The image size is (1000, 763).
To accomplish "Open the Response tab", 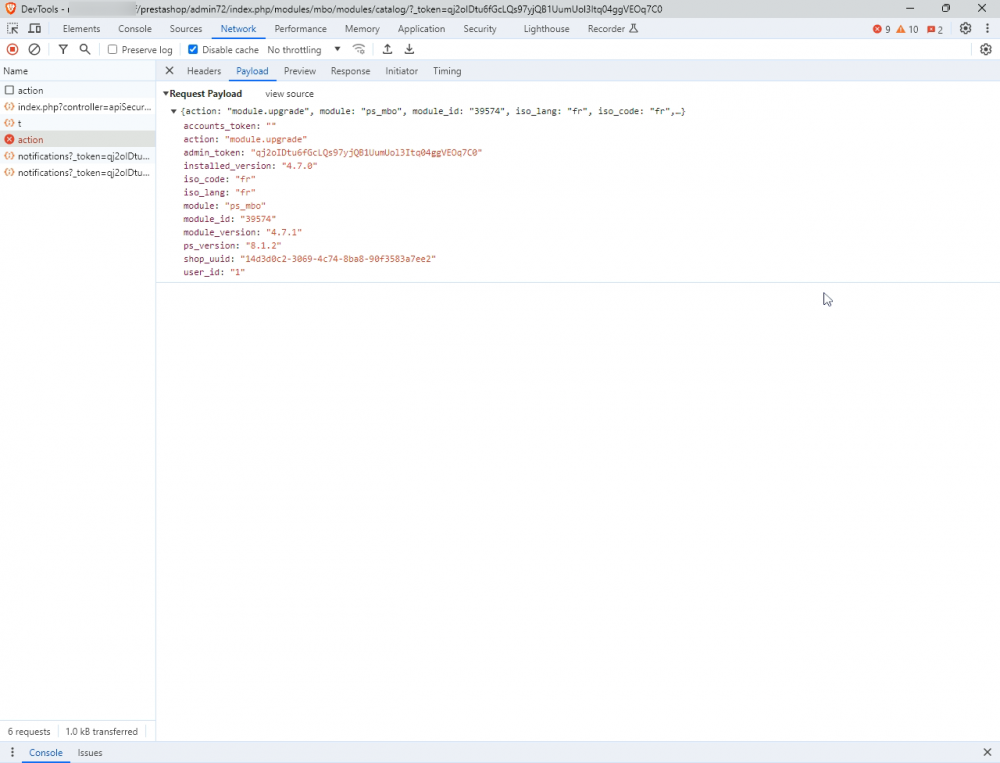I will 351,71.
